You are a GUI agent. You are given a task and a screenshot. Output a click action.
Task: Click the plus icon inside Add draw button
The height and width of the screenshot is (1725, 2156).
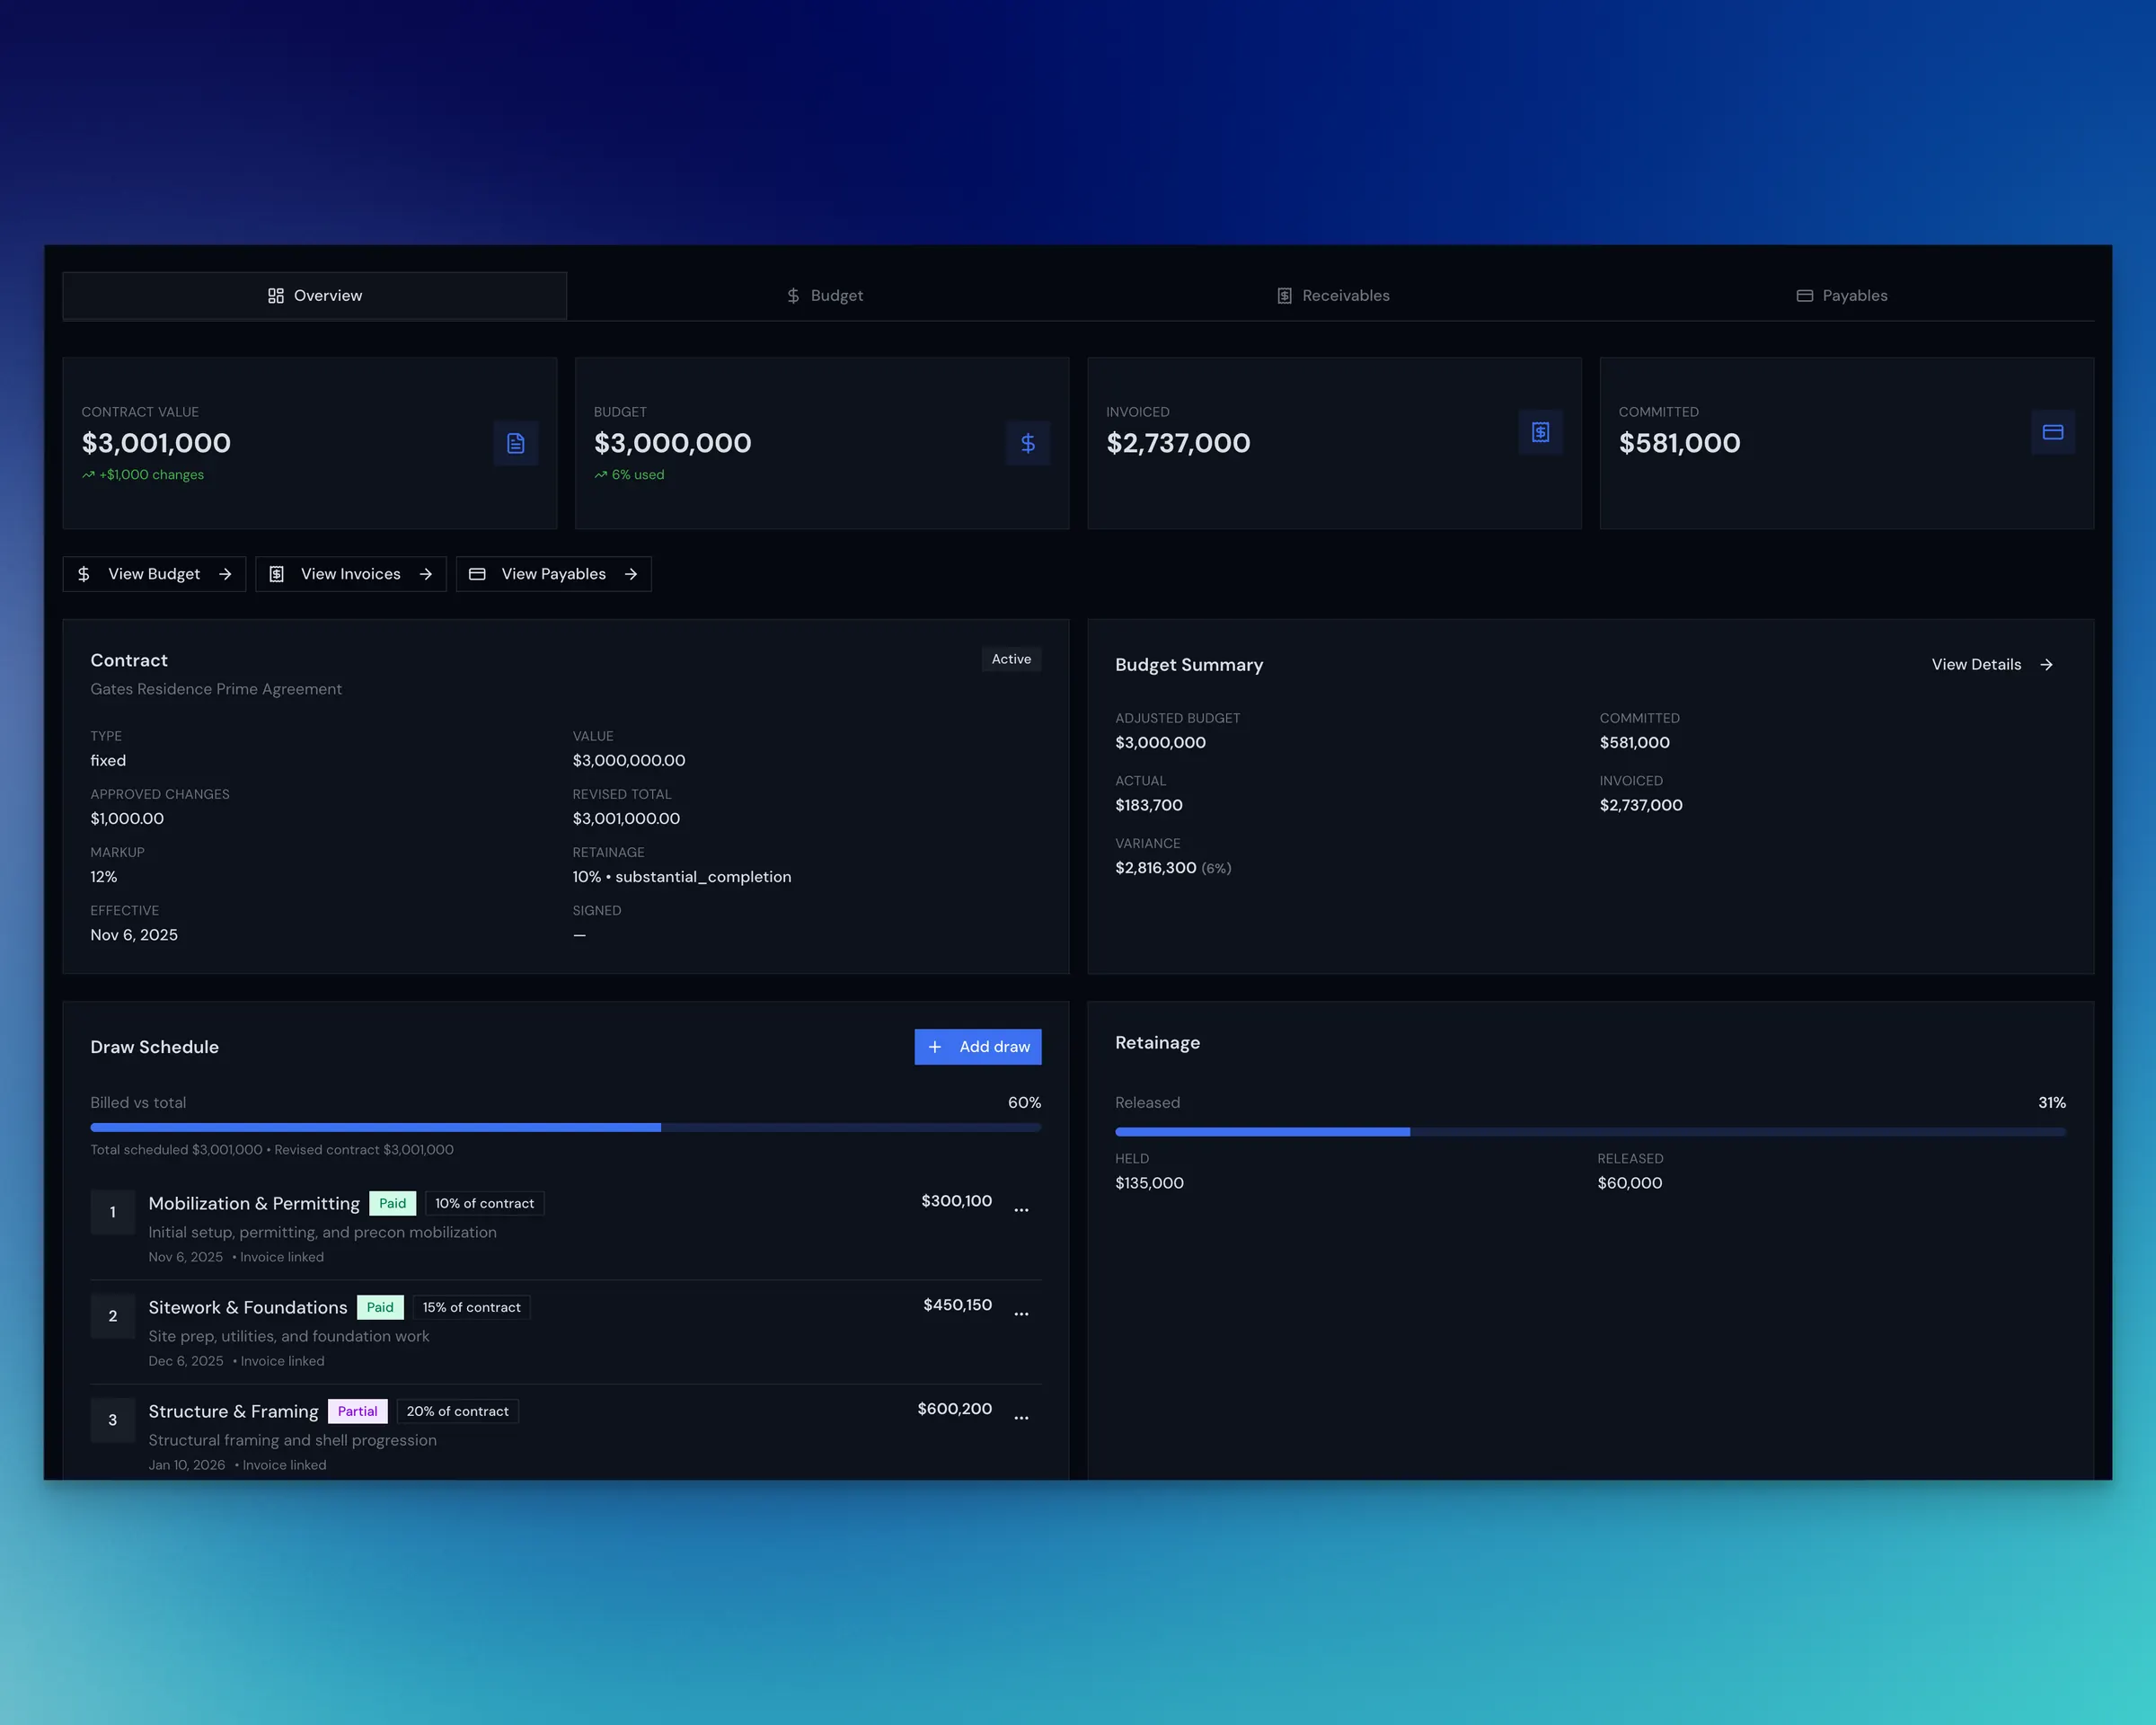point(935,1047)
